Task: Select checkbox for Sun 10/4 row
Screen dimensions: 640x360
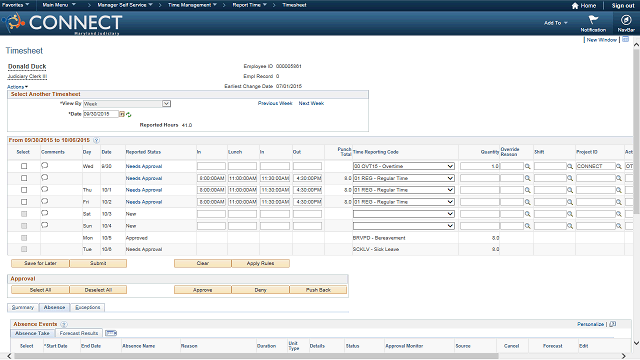Action: pyautogui.click(x=24, y=226)
